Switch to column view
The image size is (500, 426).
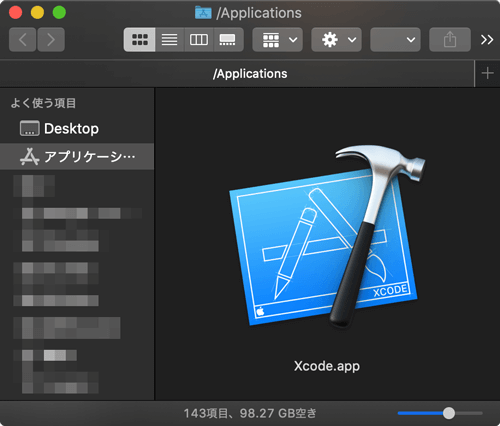199,40
